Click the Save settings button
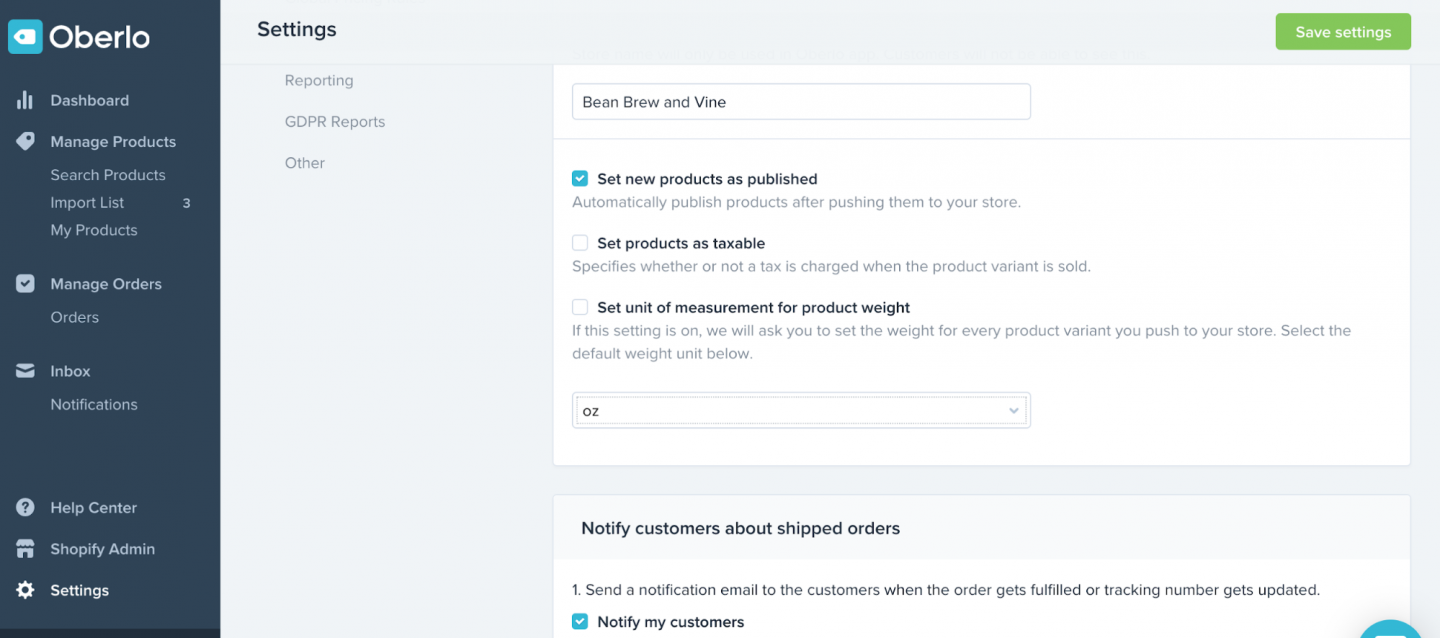This screenshot has width=1440, height=638. [1343, 32]
